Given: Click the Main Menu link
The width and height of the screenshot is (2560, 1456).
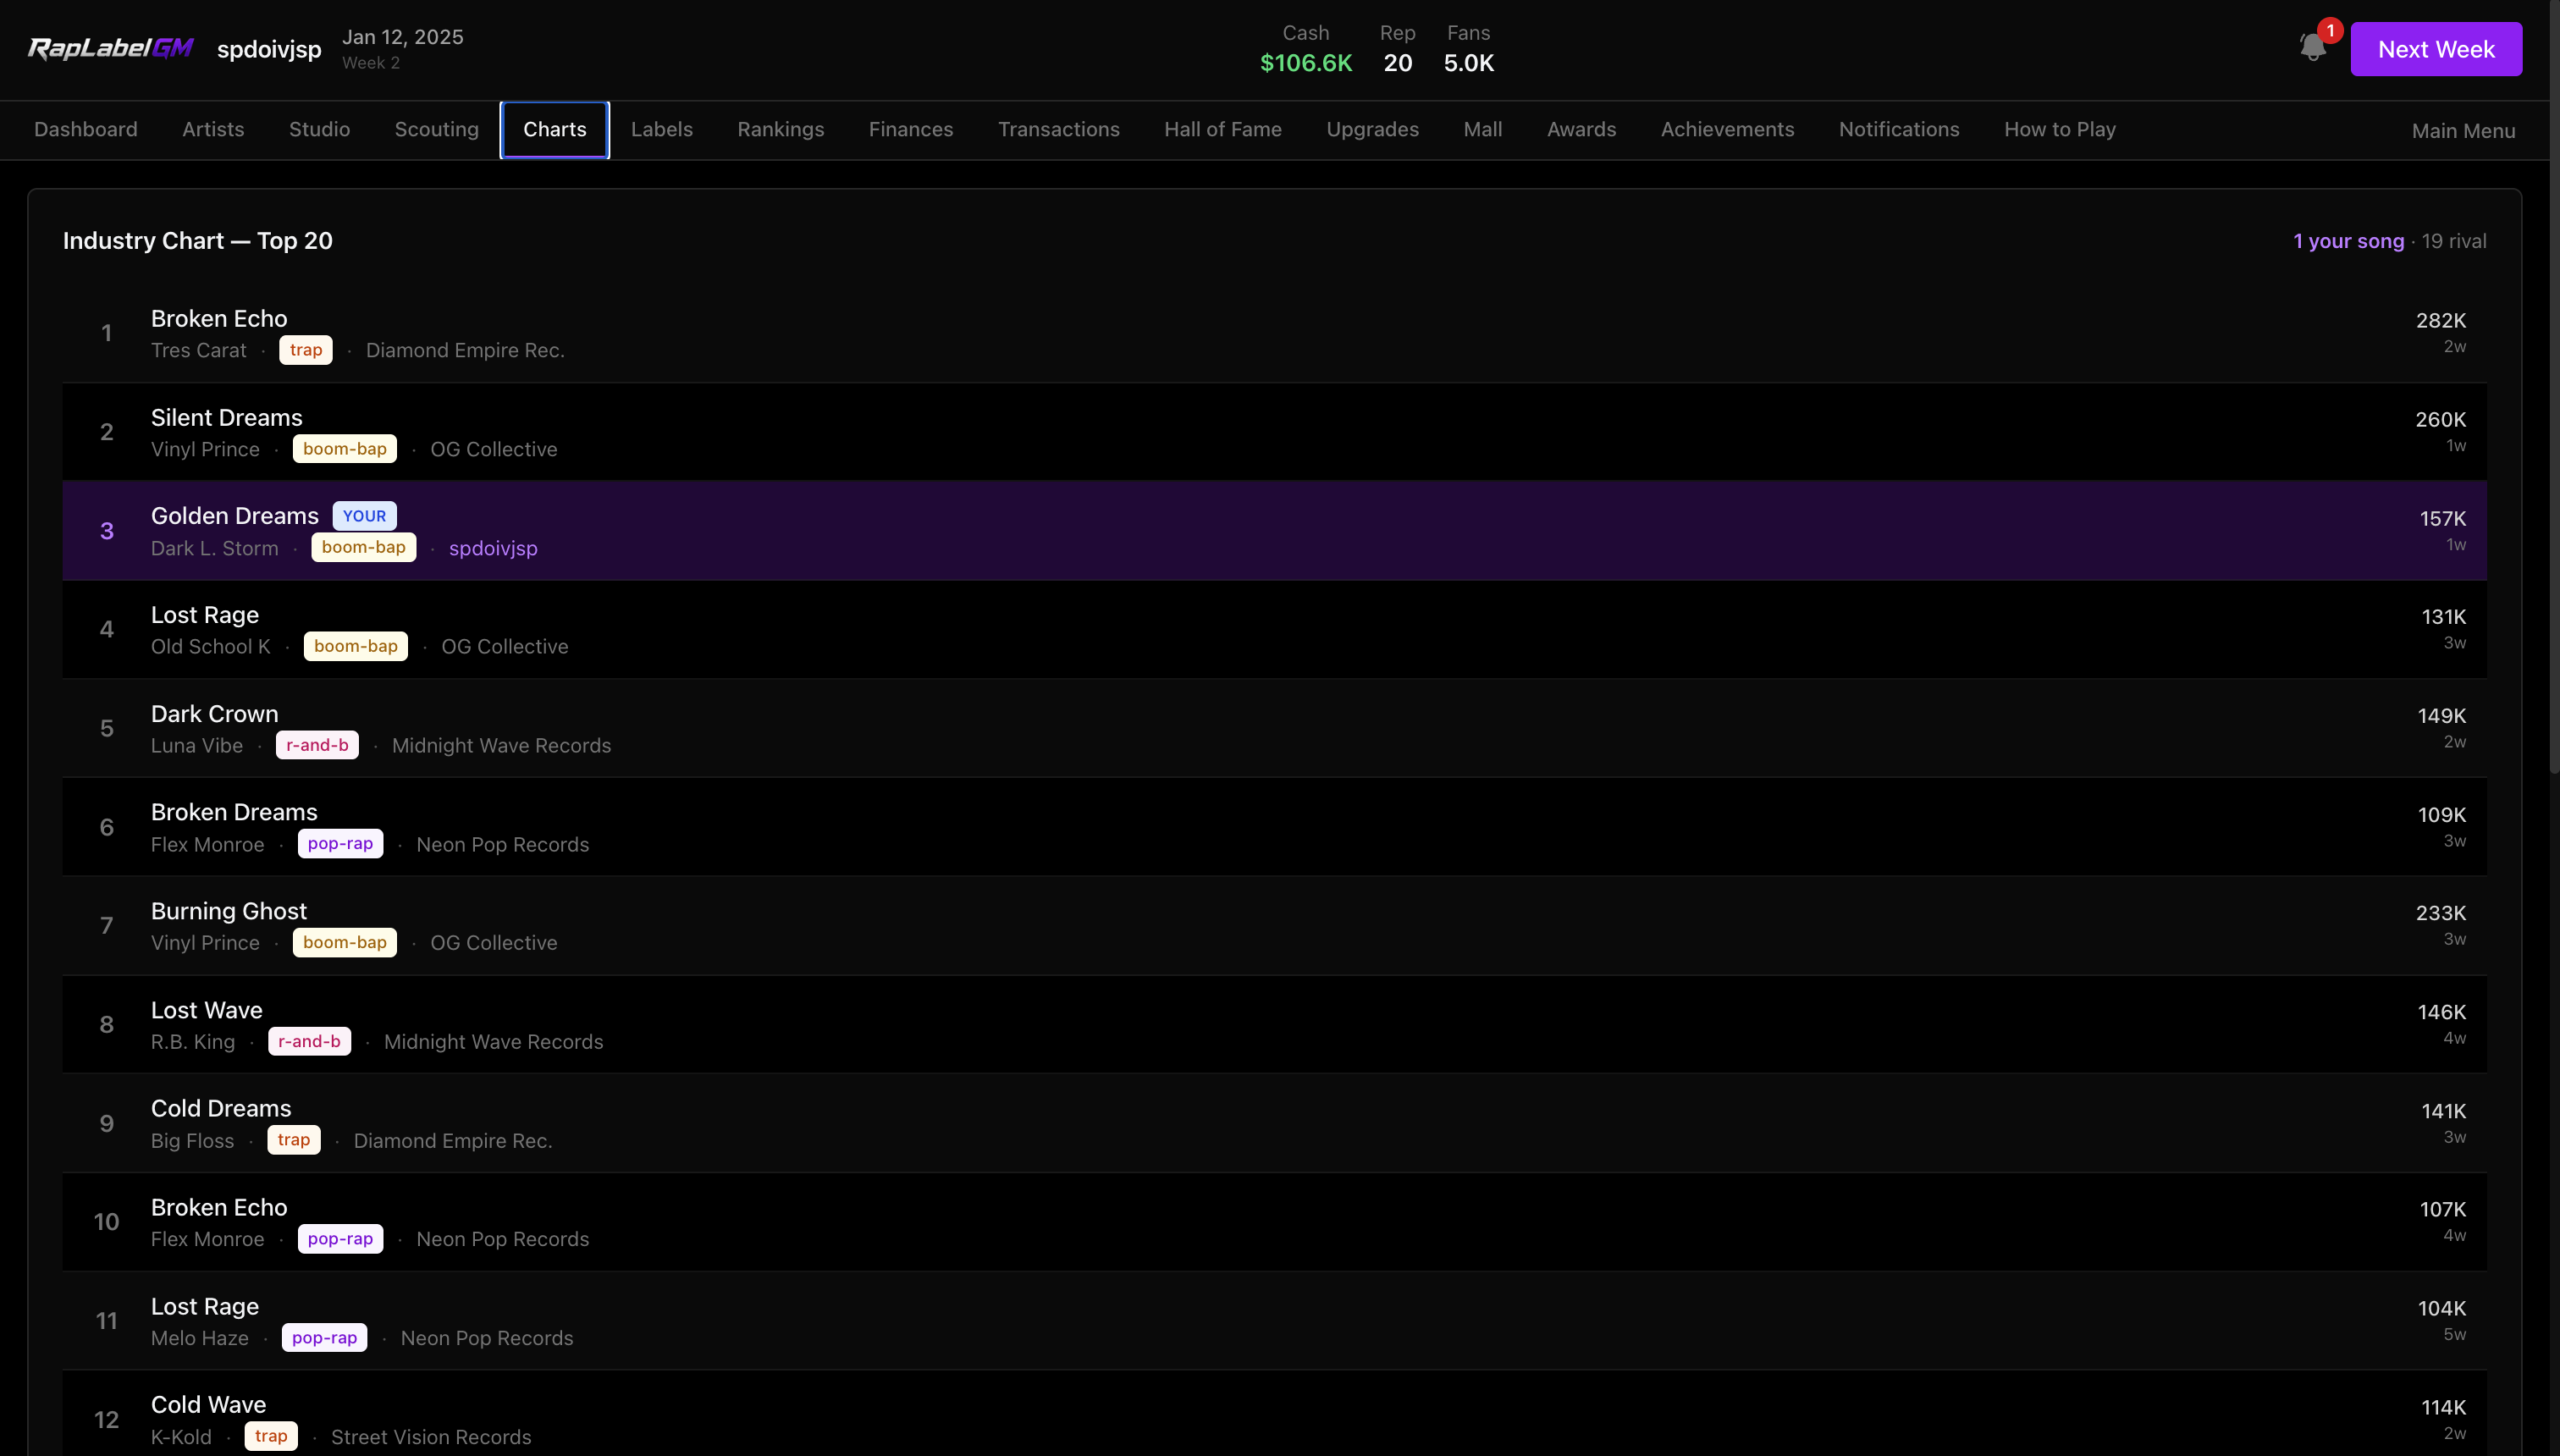Looking at the screenshot, I should click(2463, 131).
